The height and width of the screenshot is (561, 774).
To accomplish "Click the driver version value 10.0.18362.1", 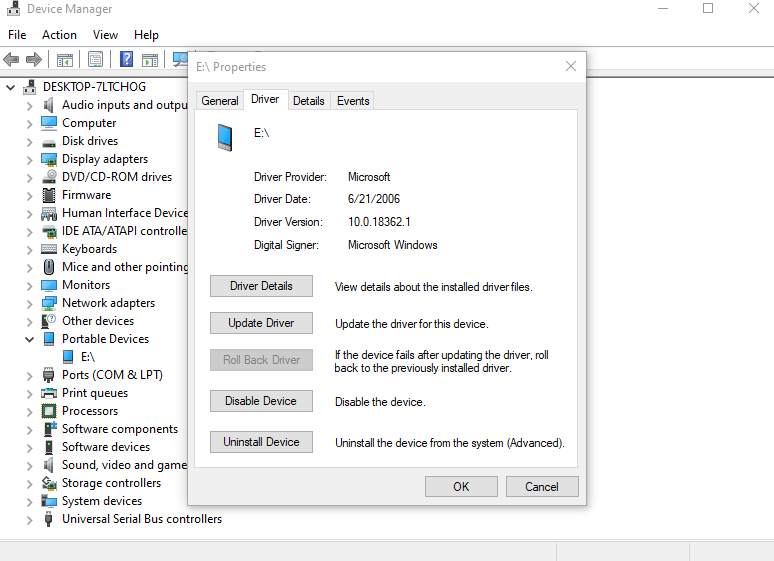I will [379, 222].
